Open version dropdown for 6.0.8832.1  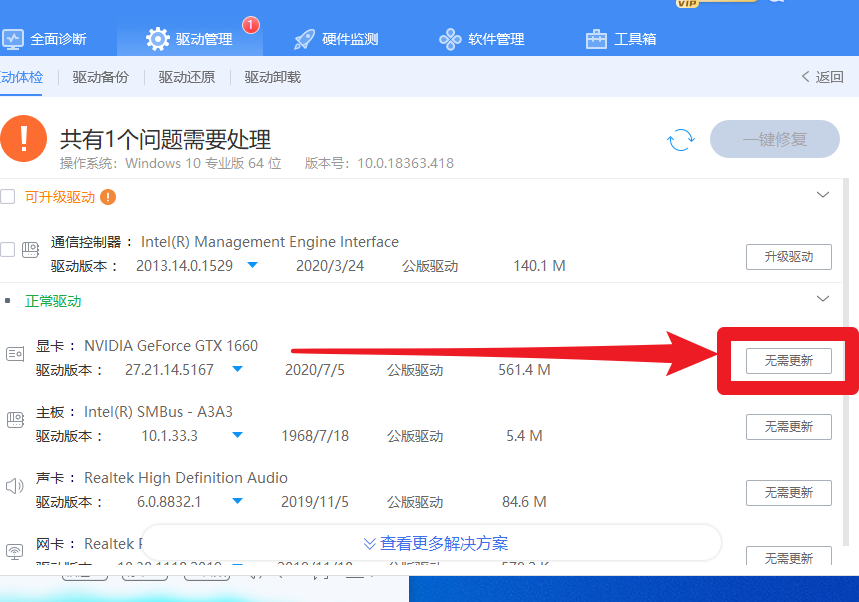(238, 501)
